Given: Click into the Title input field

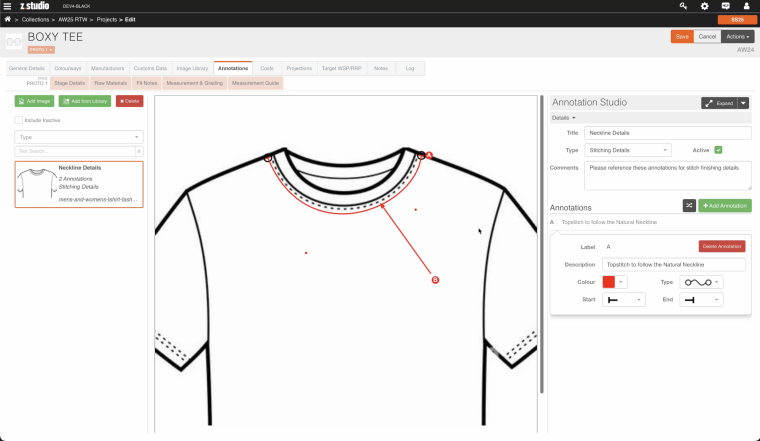Looking at the screenshot, I should pyautogui.click(x=668, y=133).
